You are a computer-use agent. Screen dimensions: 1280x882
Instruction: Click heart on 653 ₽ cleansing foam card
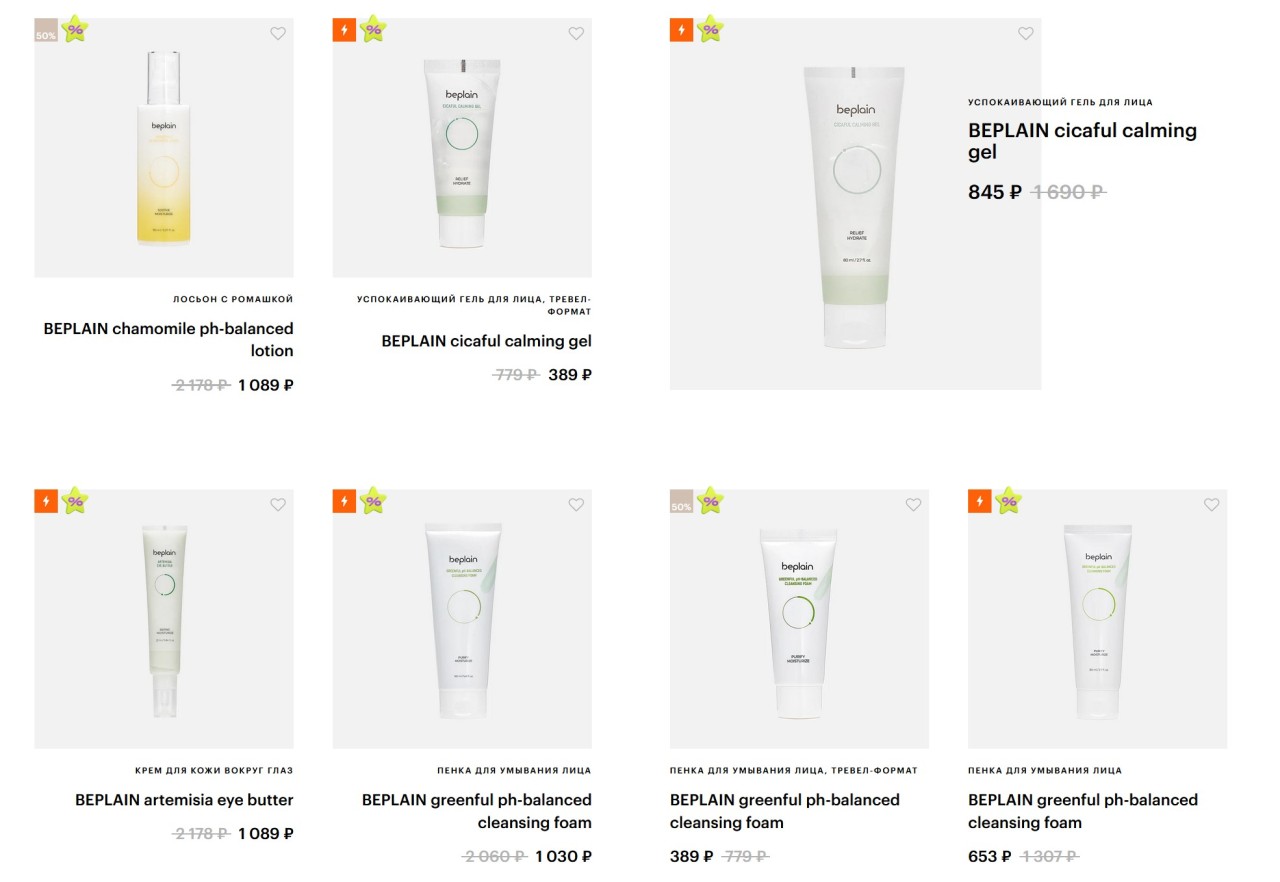coord(1211,504)
